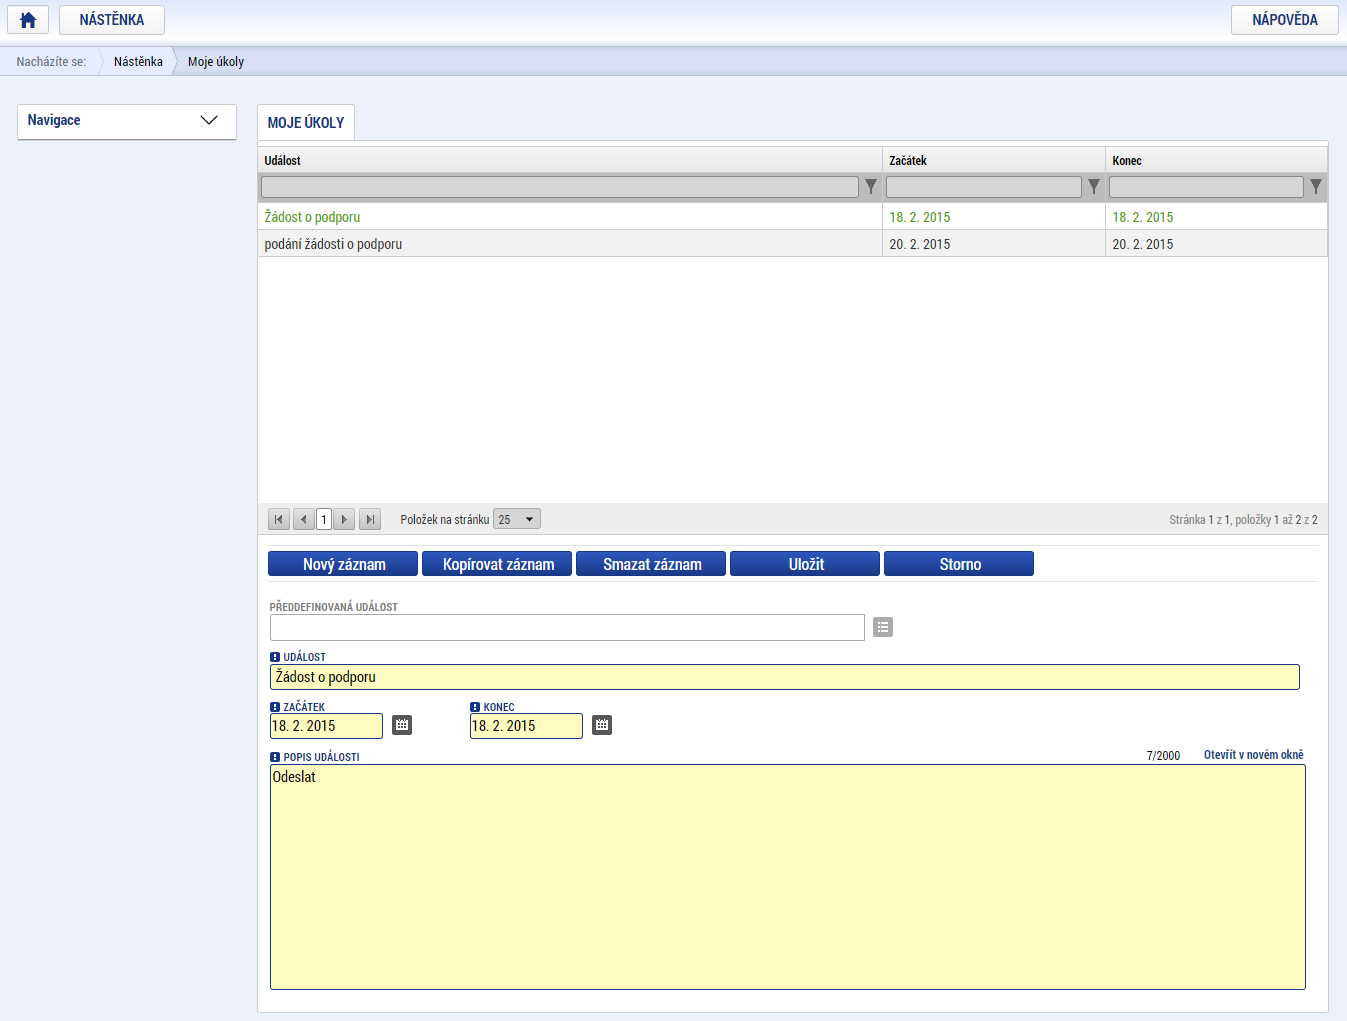This screenshot has width=1347, height=1021.
Task: Select page number 1 in pager
Action: point(324,519)
